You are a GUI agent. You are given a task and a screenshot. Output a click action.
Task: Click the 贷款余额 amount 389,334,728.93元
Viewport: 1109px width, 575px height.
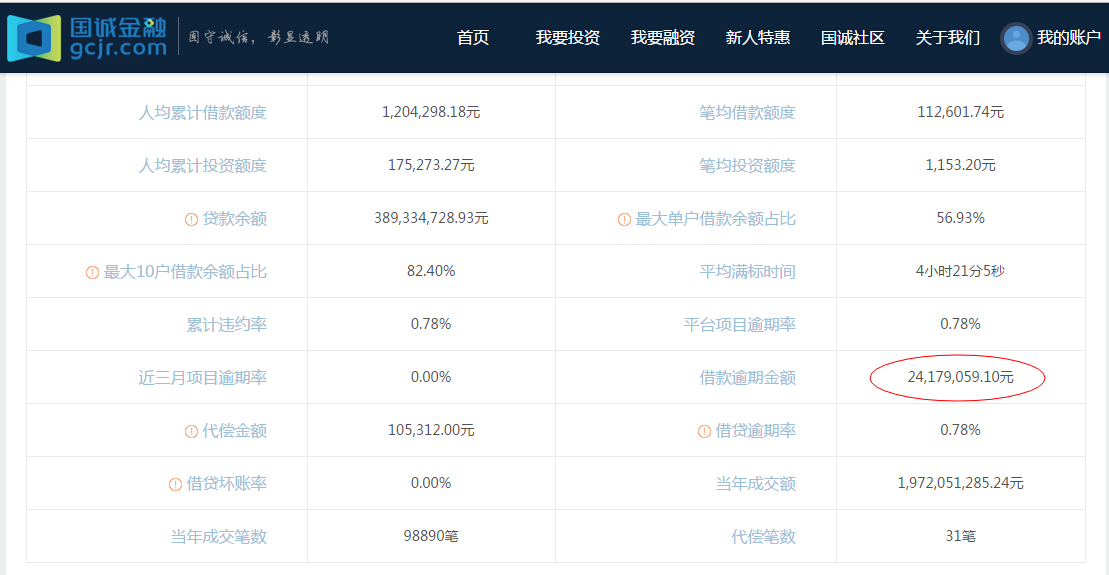coord(431,218)
